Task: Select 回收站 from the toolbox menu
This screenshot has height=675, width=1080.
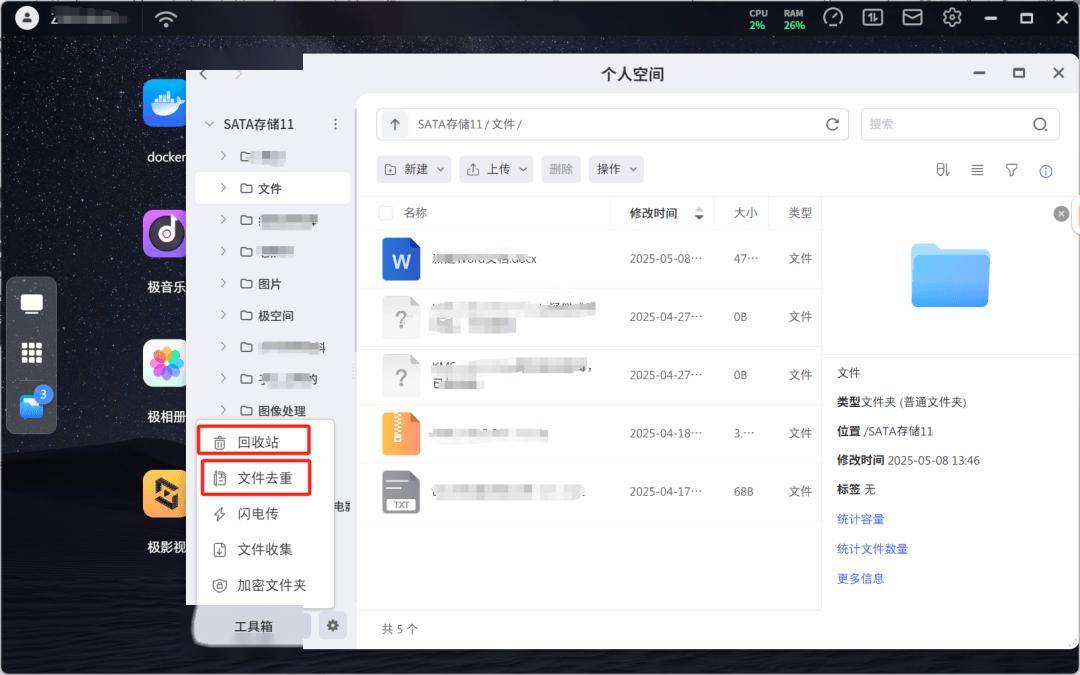Action: (254, 442)
